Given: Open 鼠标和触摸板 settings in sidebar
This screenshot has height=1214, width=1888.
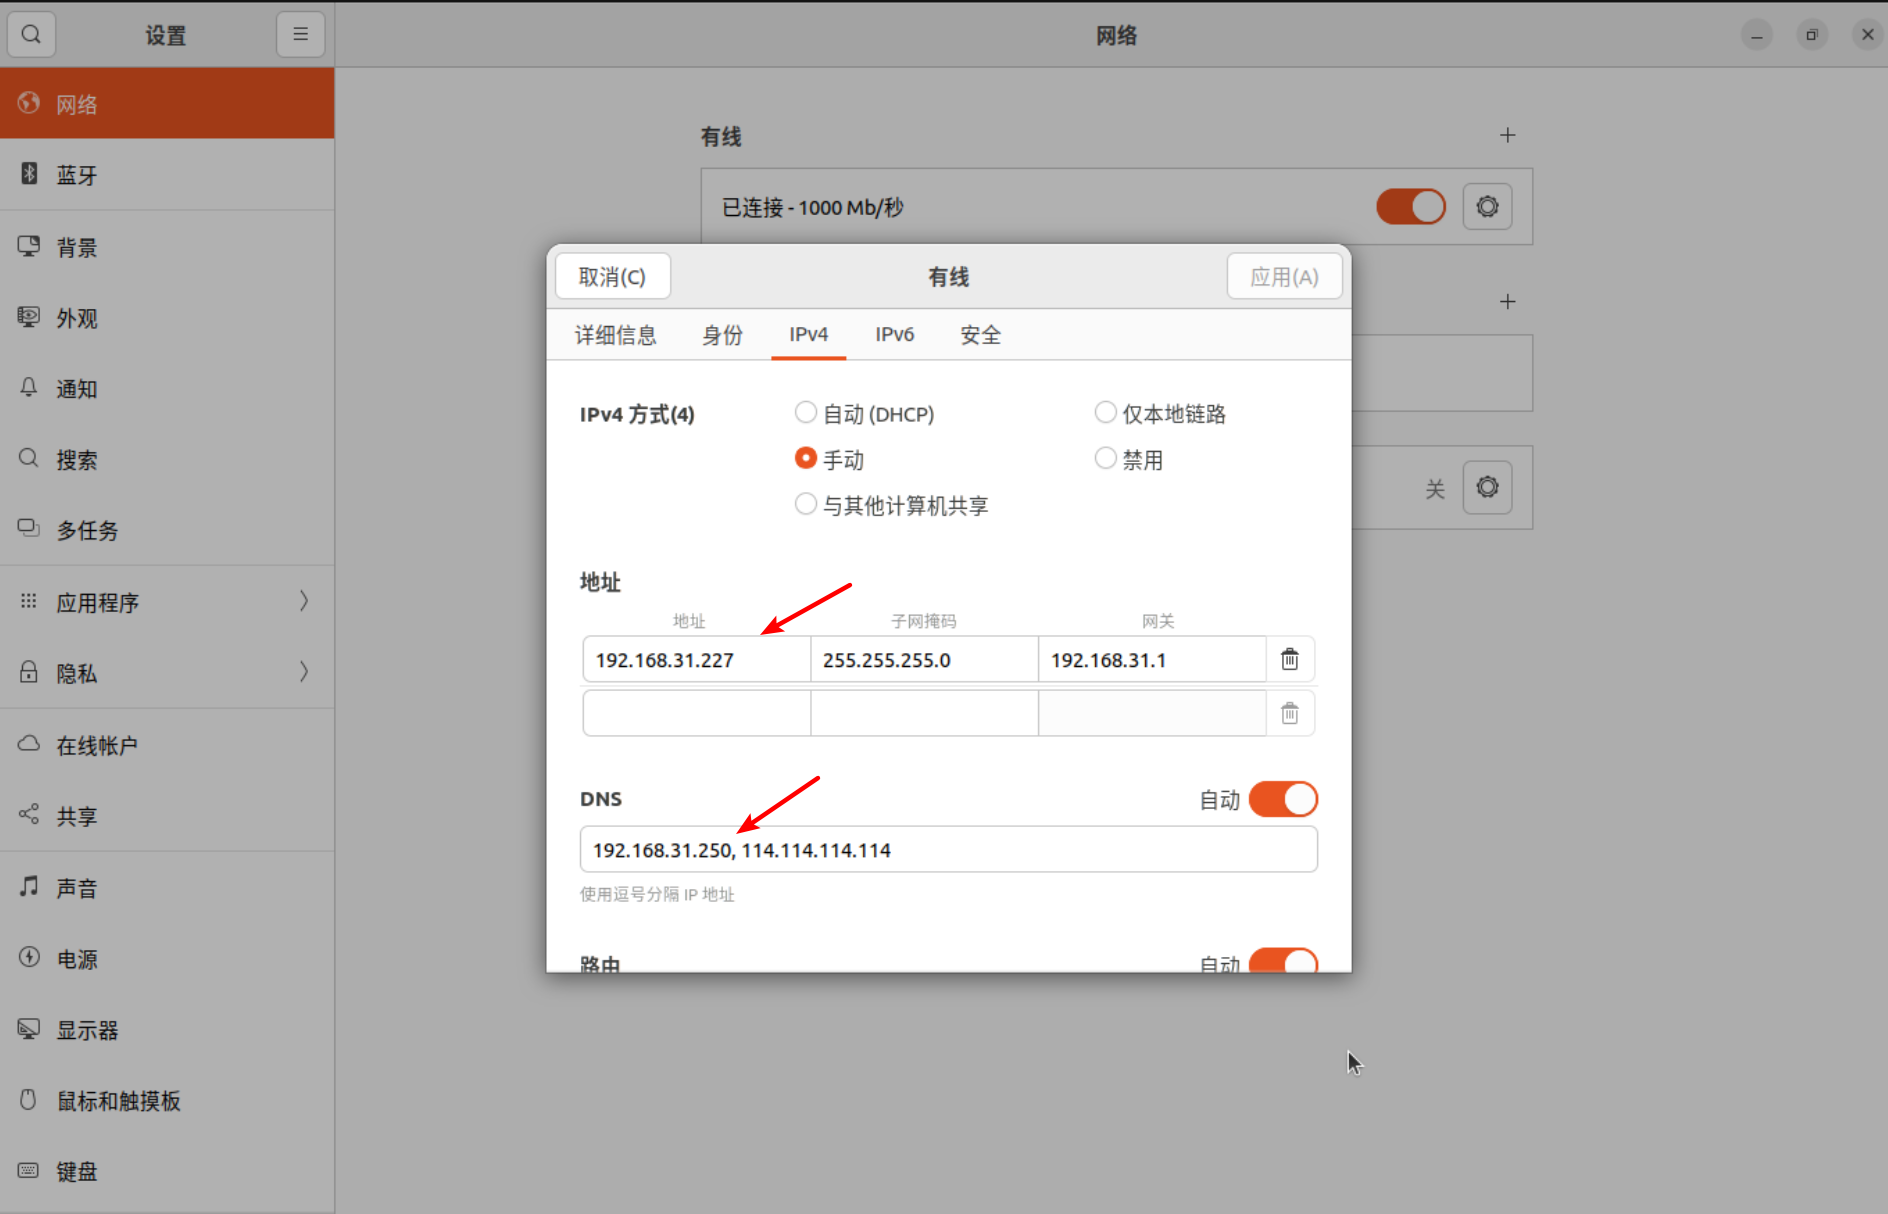Looking at the screenshot, I should pos(167,1100).
